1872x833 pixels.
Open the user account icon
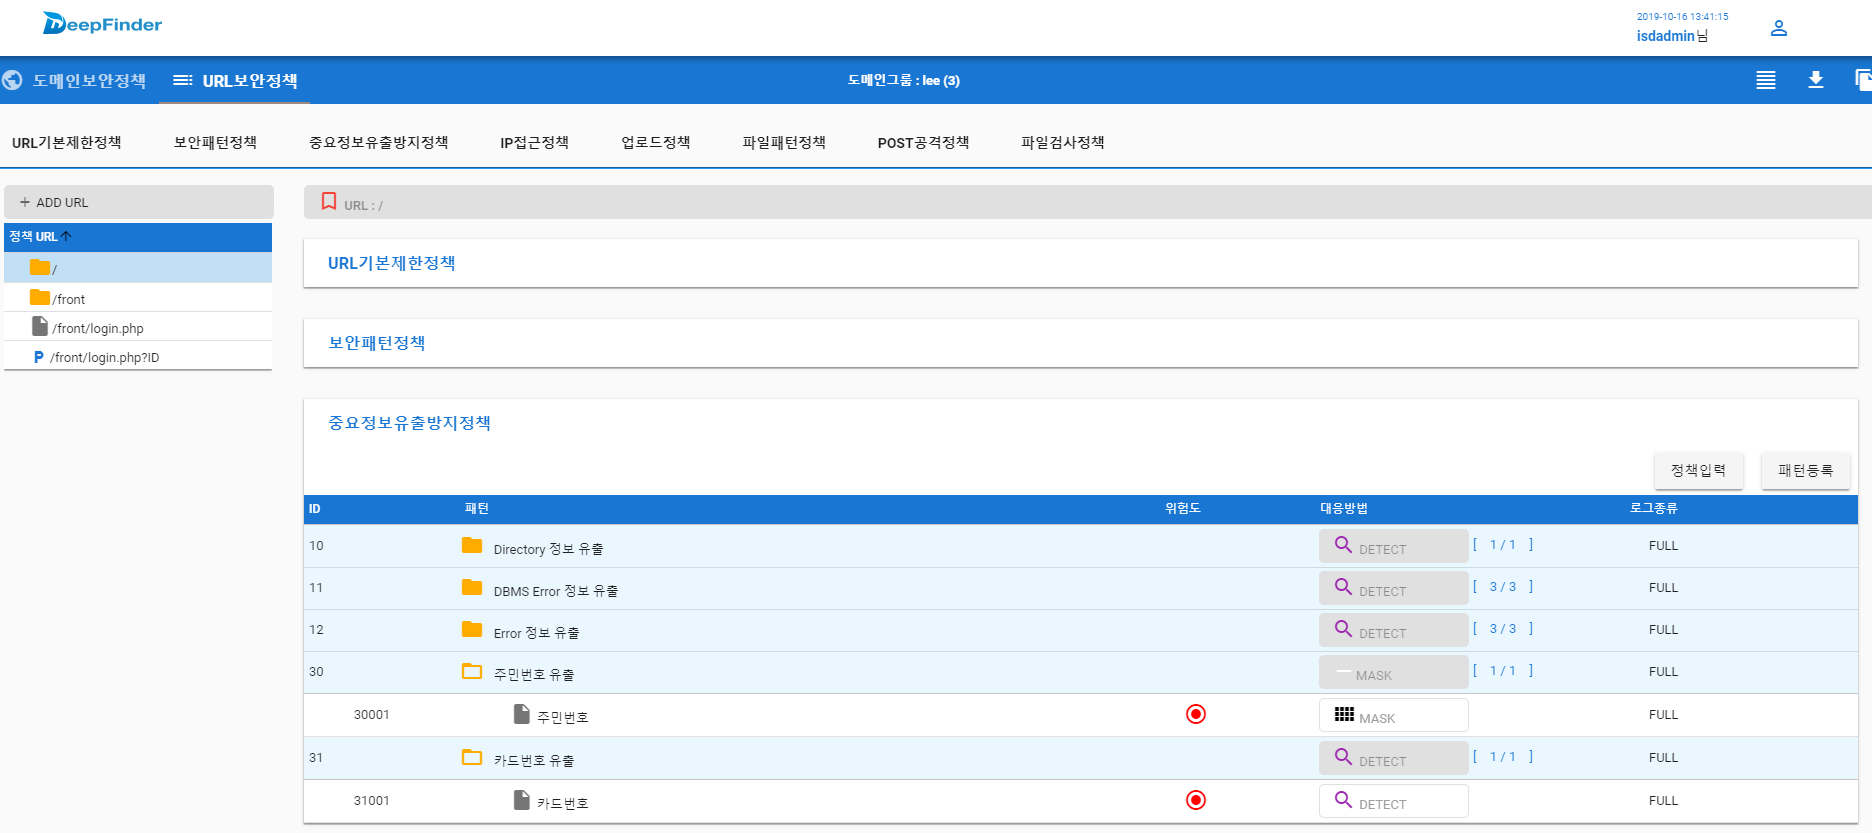click(1778, 28)
